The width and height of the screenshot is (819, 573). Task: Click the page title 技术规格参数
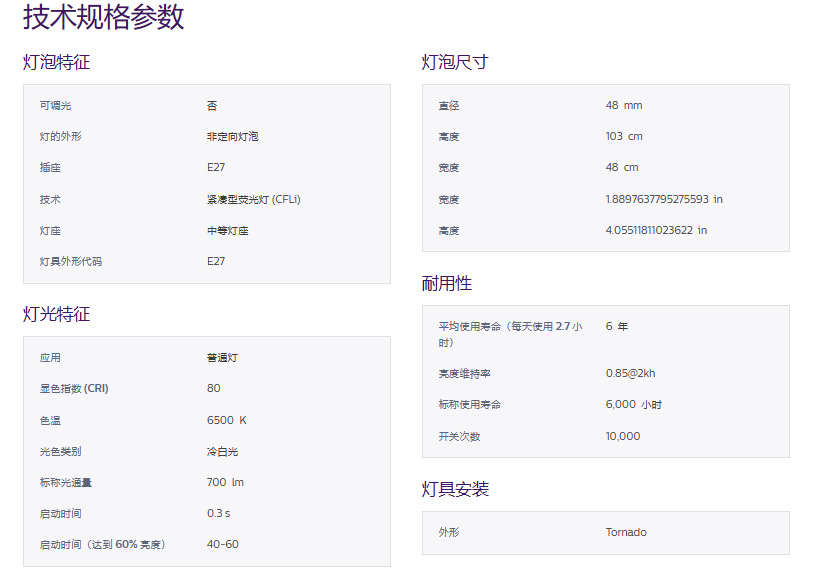coord(103,17)
